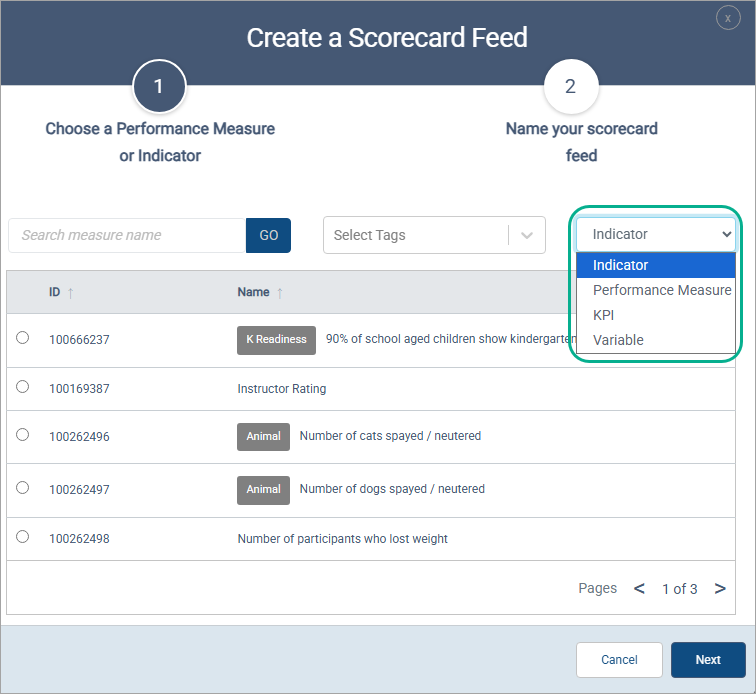Focus the Search measure name field
756x694 pixels.
click(127, 235)
